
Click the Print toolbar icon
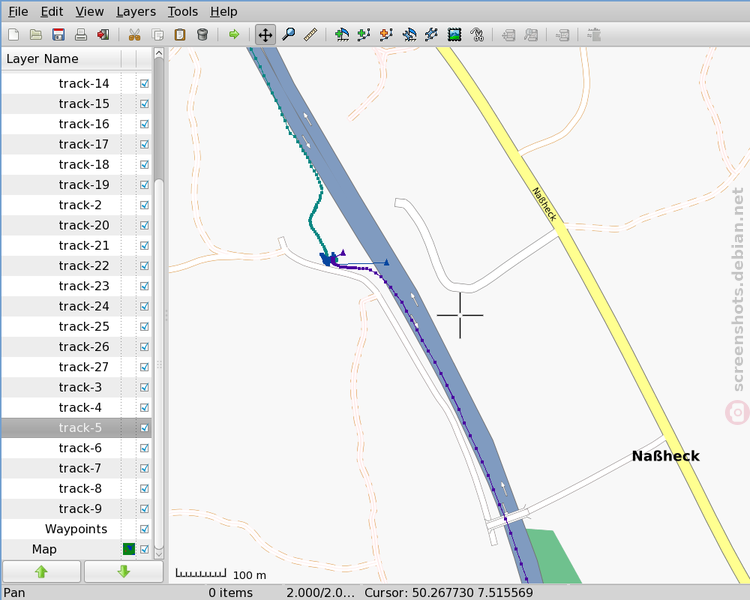[81, 34]
